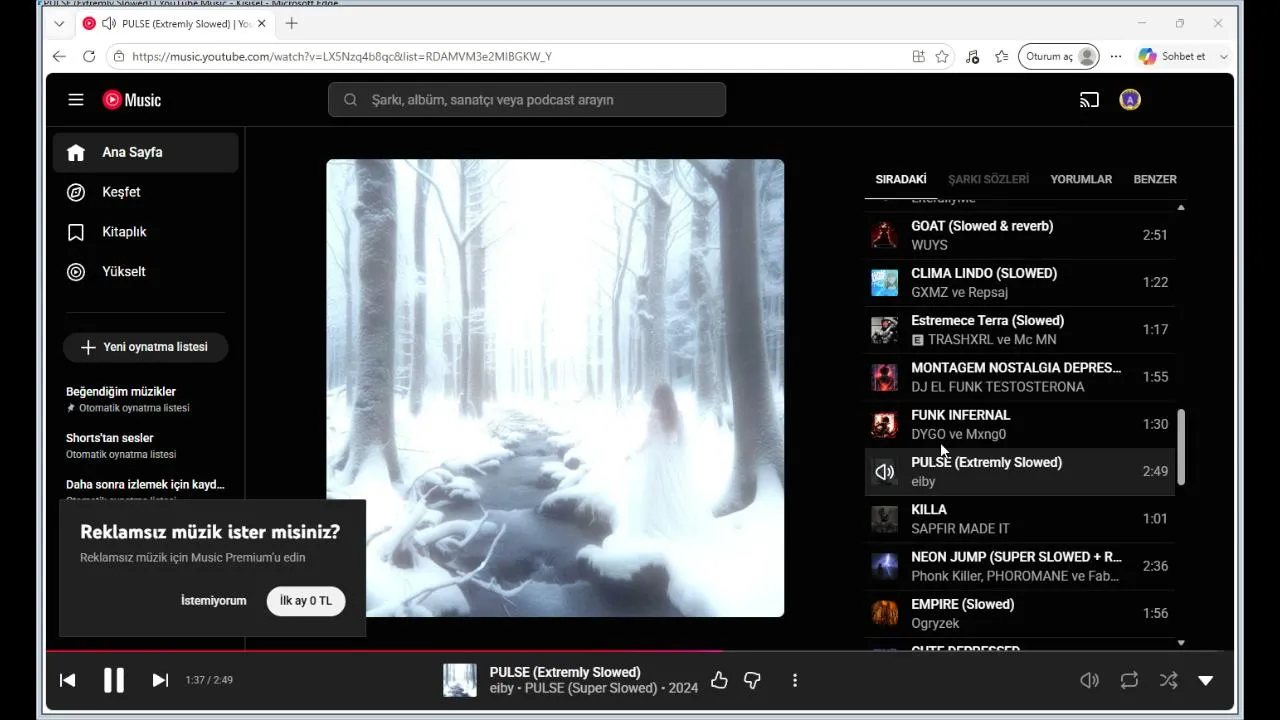This screenshot has height=720, width=1280.
Task: Play MONTAGEM NOSTALGIA DEPRES... from the queue
Action: pos(1020,377)
